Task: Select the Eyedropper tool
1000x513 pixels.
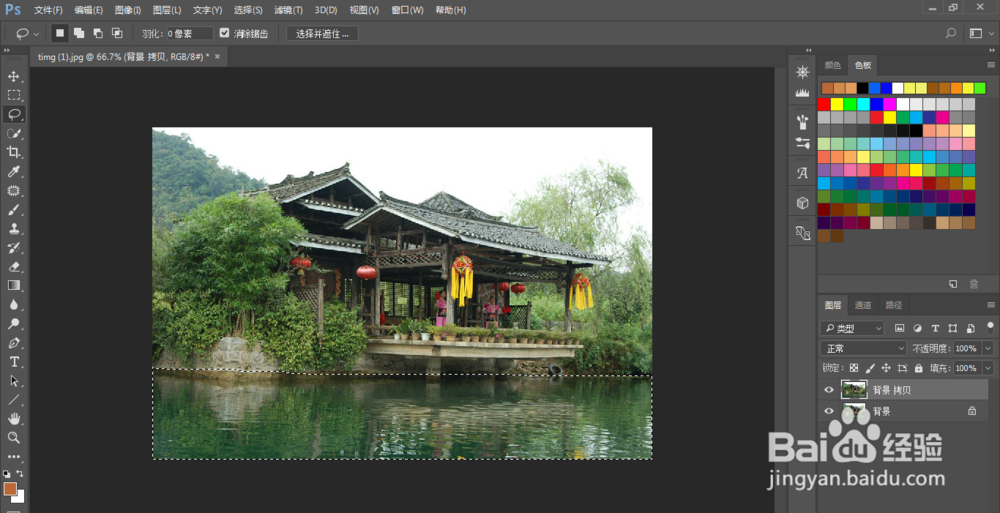Action: coord(13,171)
